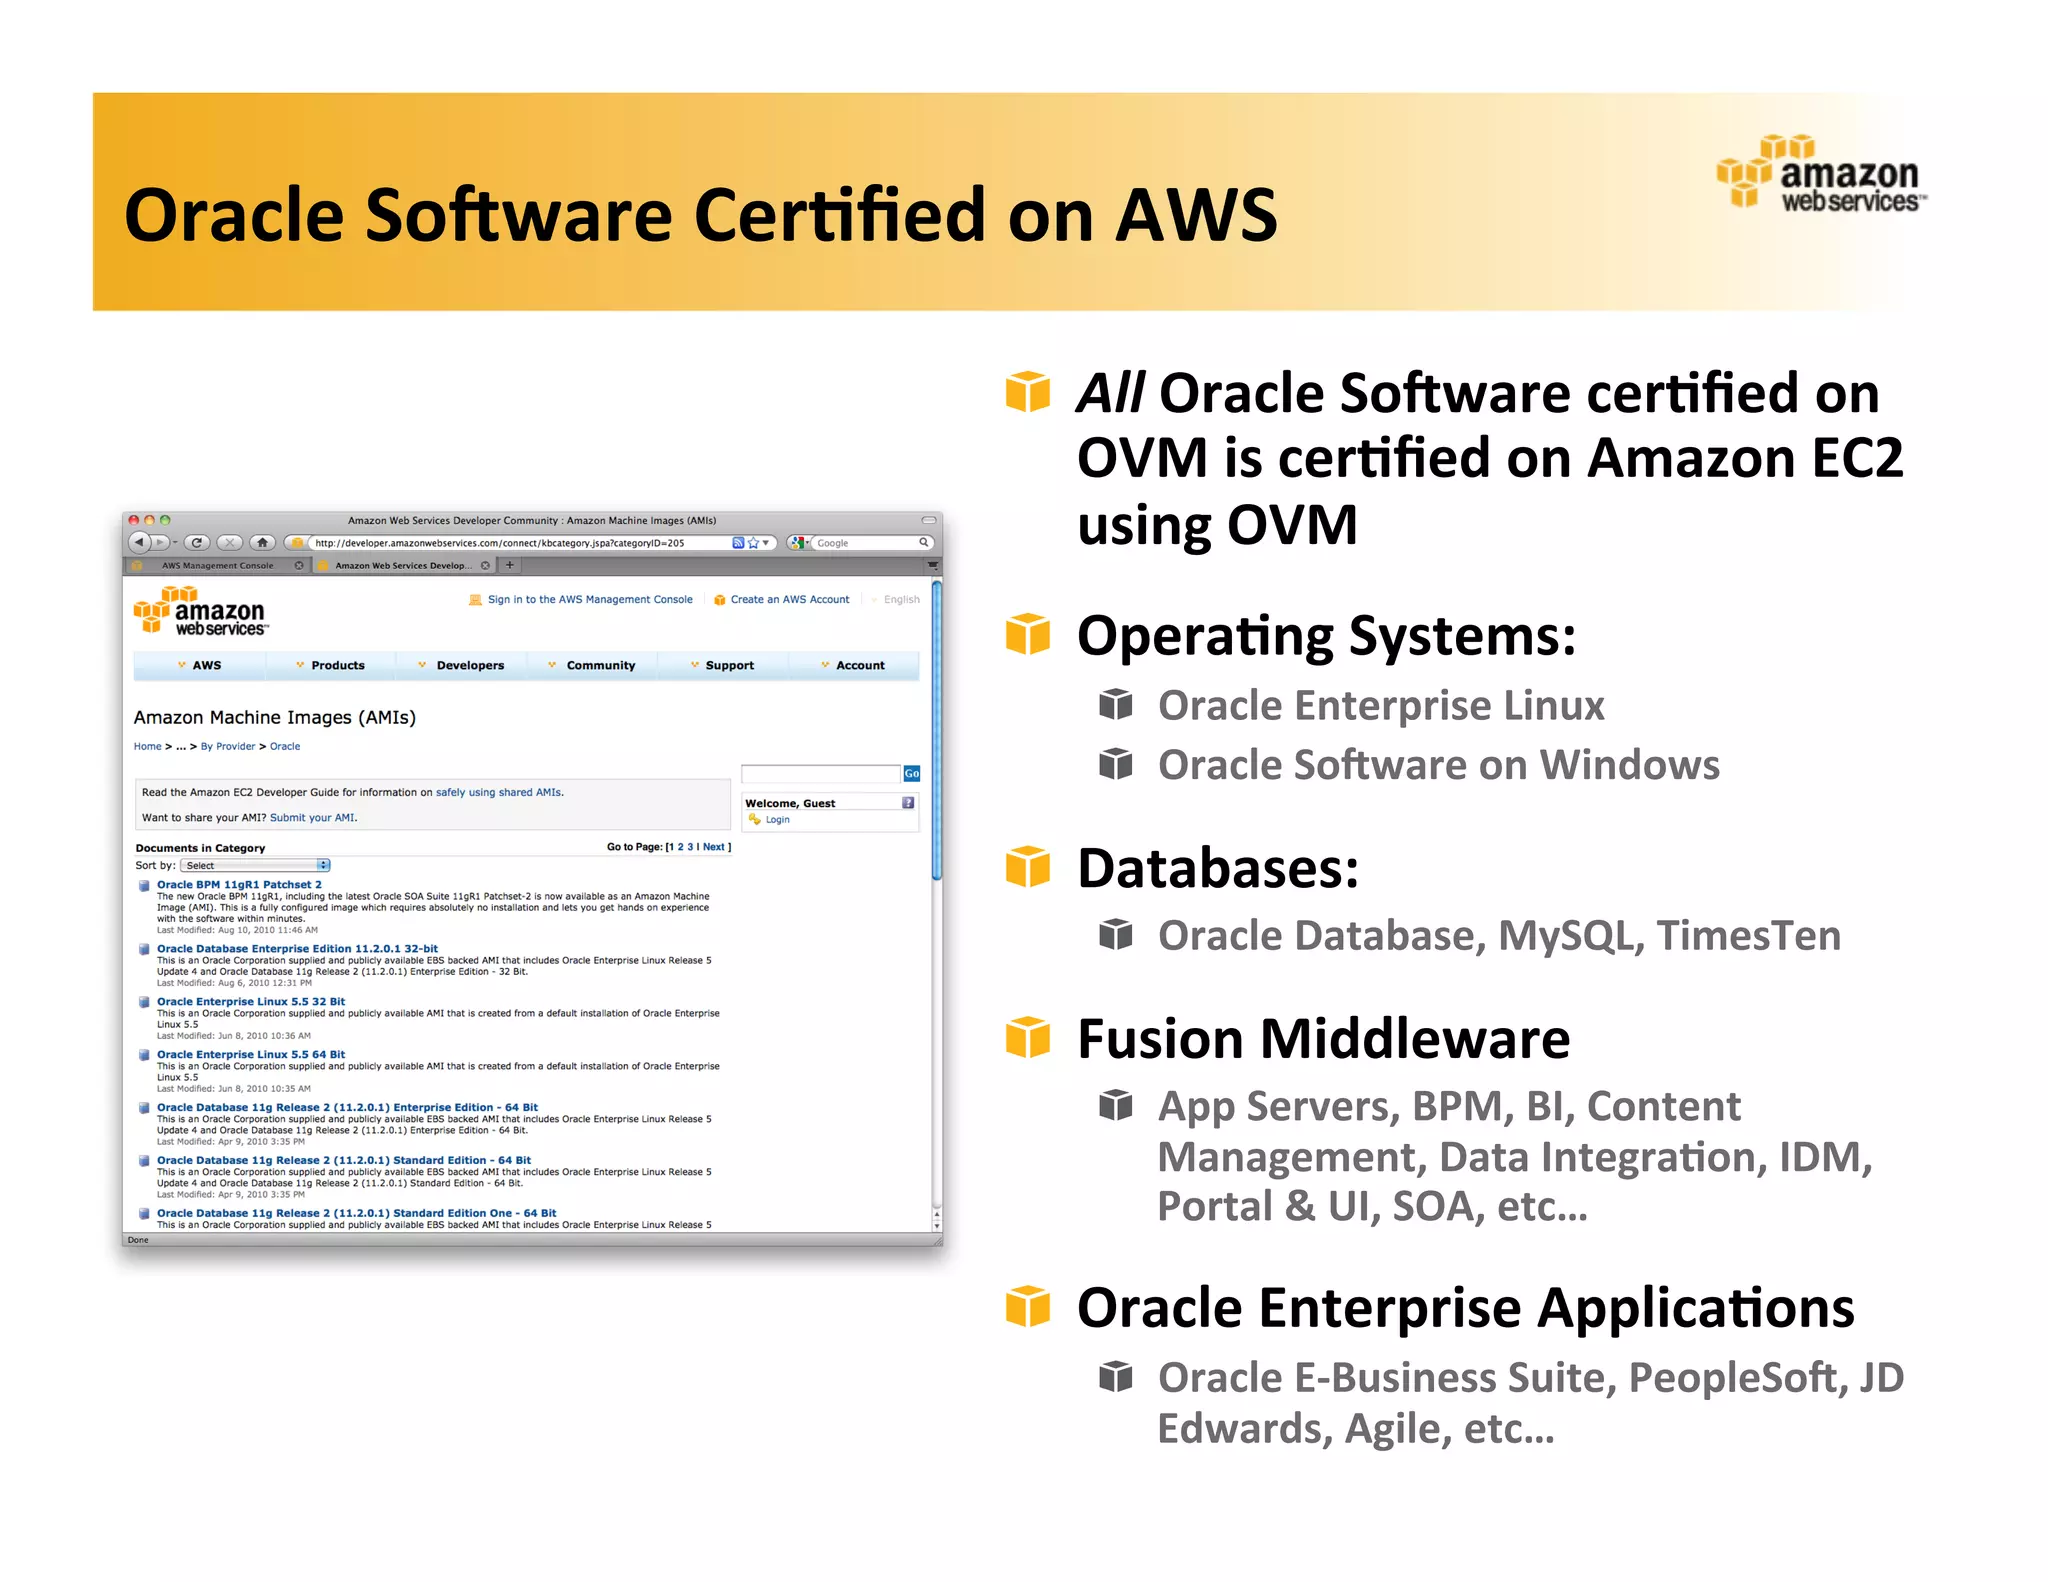Click the vertical page scrollbar thumb
Screen dimensions: 2048x1582
(x=937, y=730)
